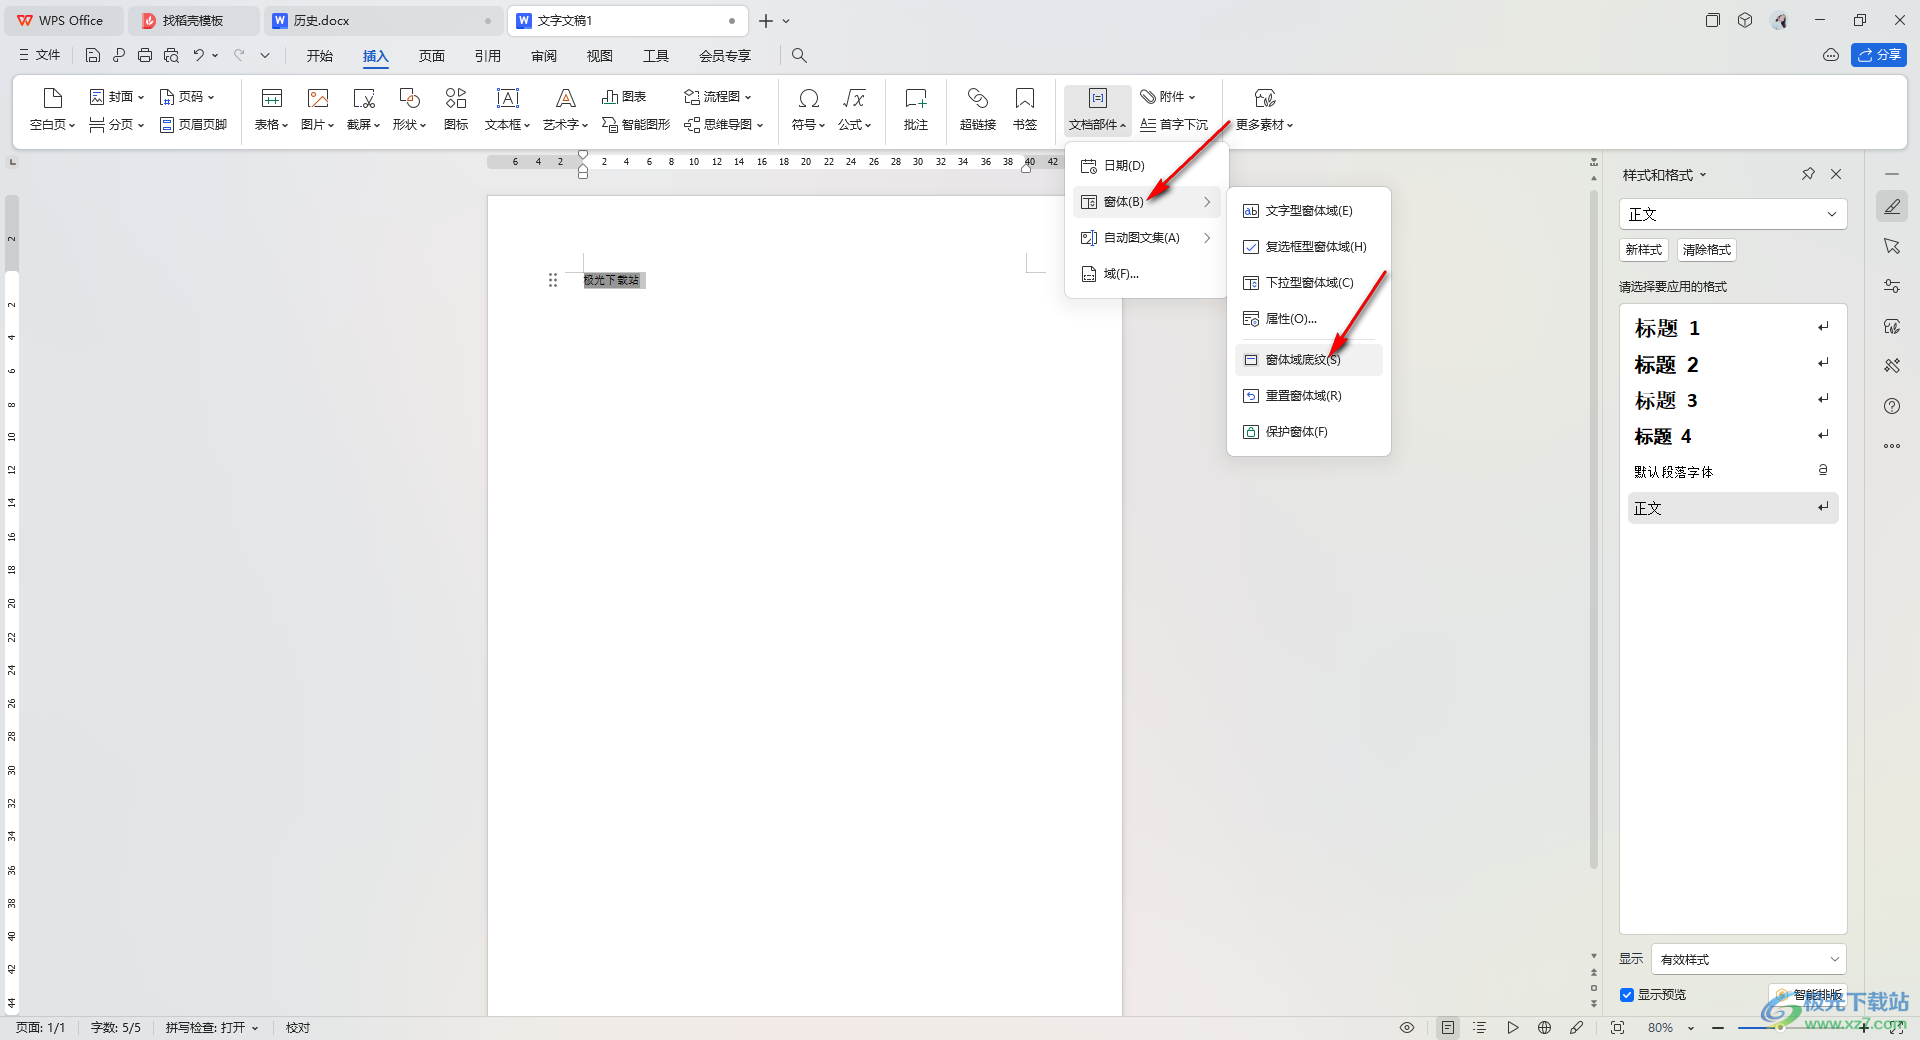1920x1040 pixels.
Task: Switch to the Review ribbon tab
Action: point(544,56)
